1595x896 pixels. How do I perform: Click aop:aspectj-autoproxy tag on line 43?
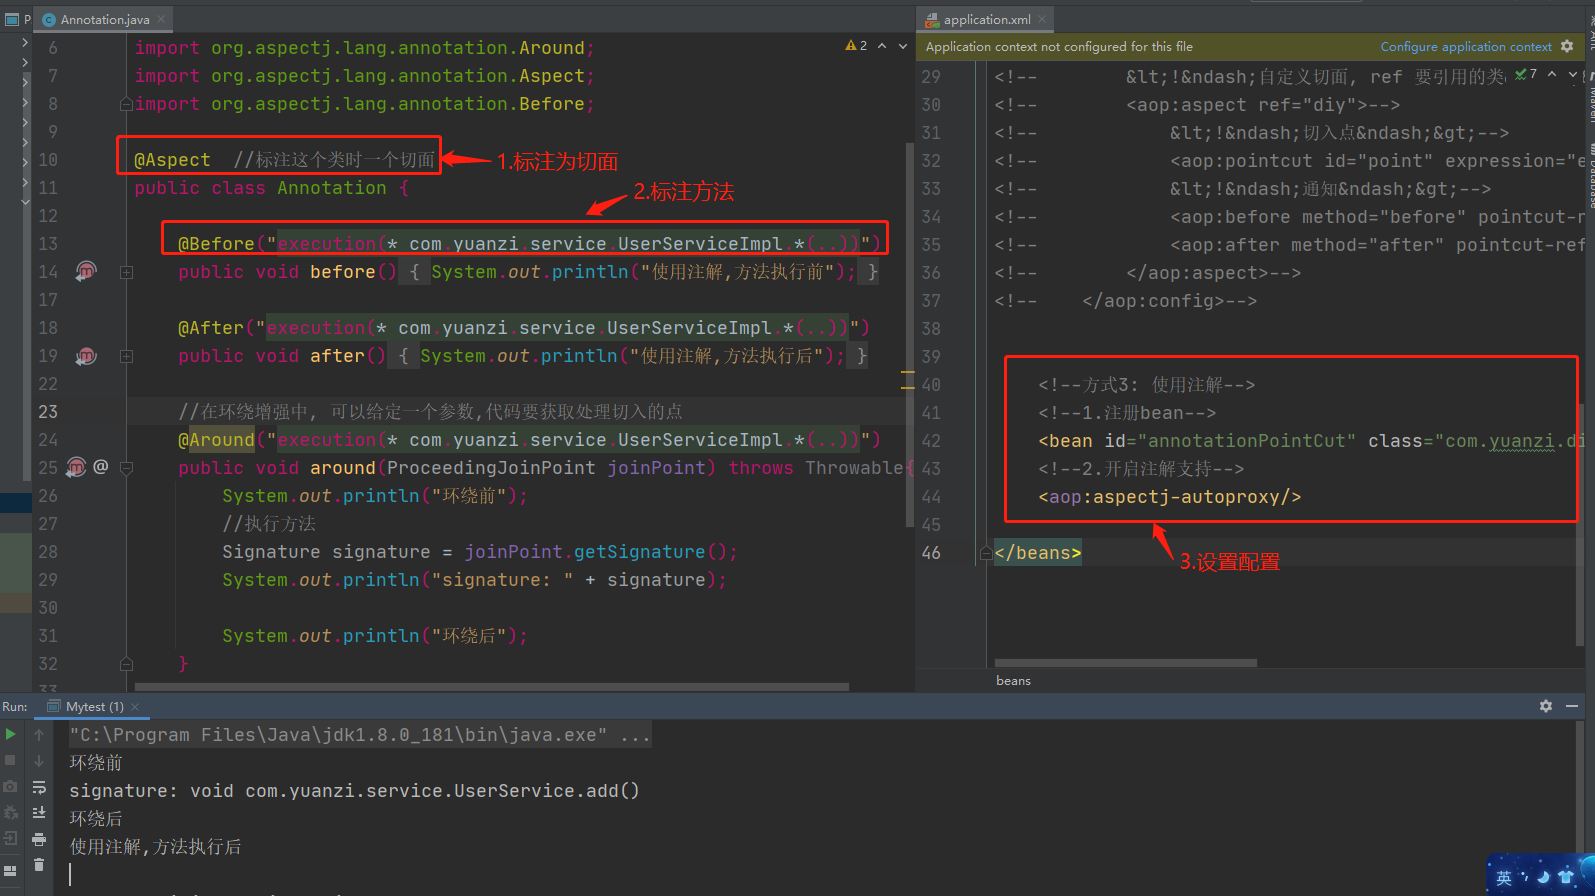(1170, 497)
